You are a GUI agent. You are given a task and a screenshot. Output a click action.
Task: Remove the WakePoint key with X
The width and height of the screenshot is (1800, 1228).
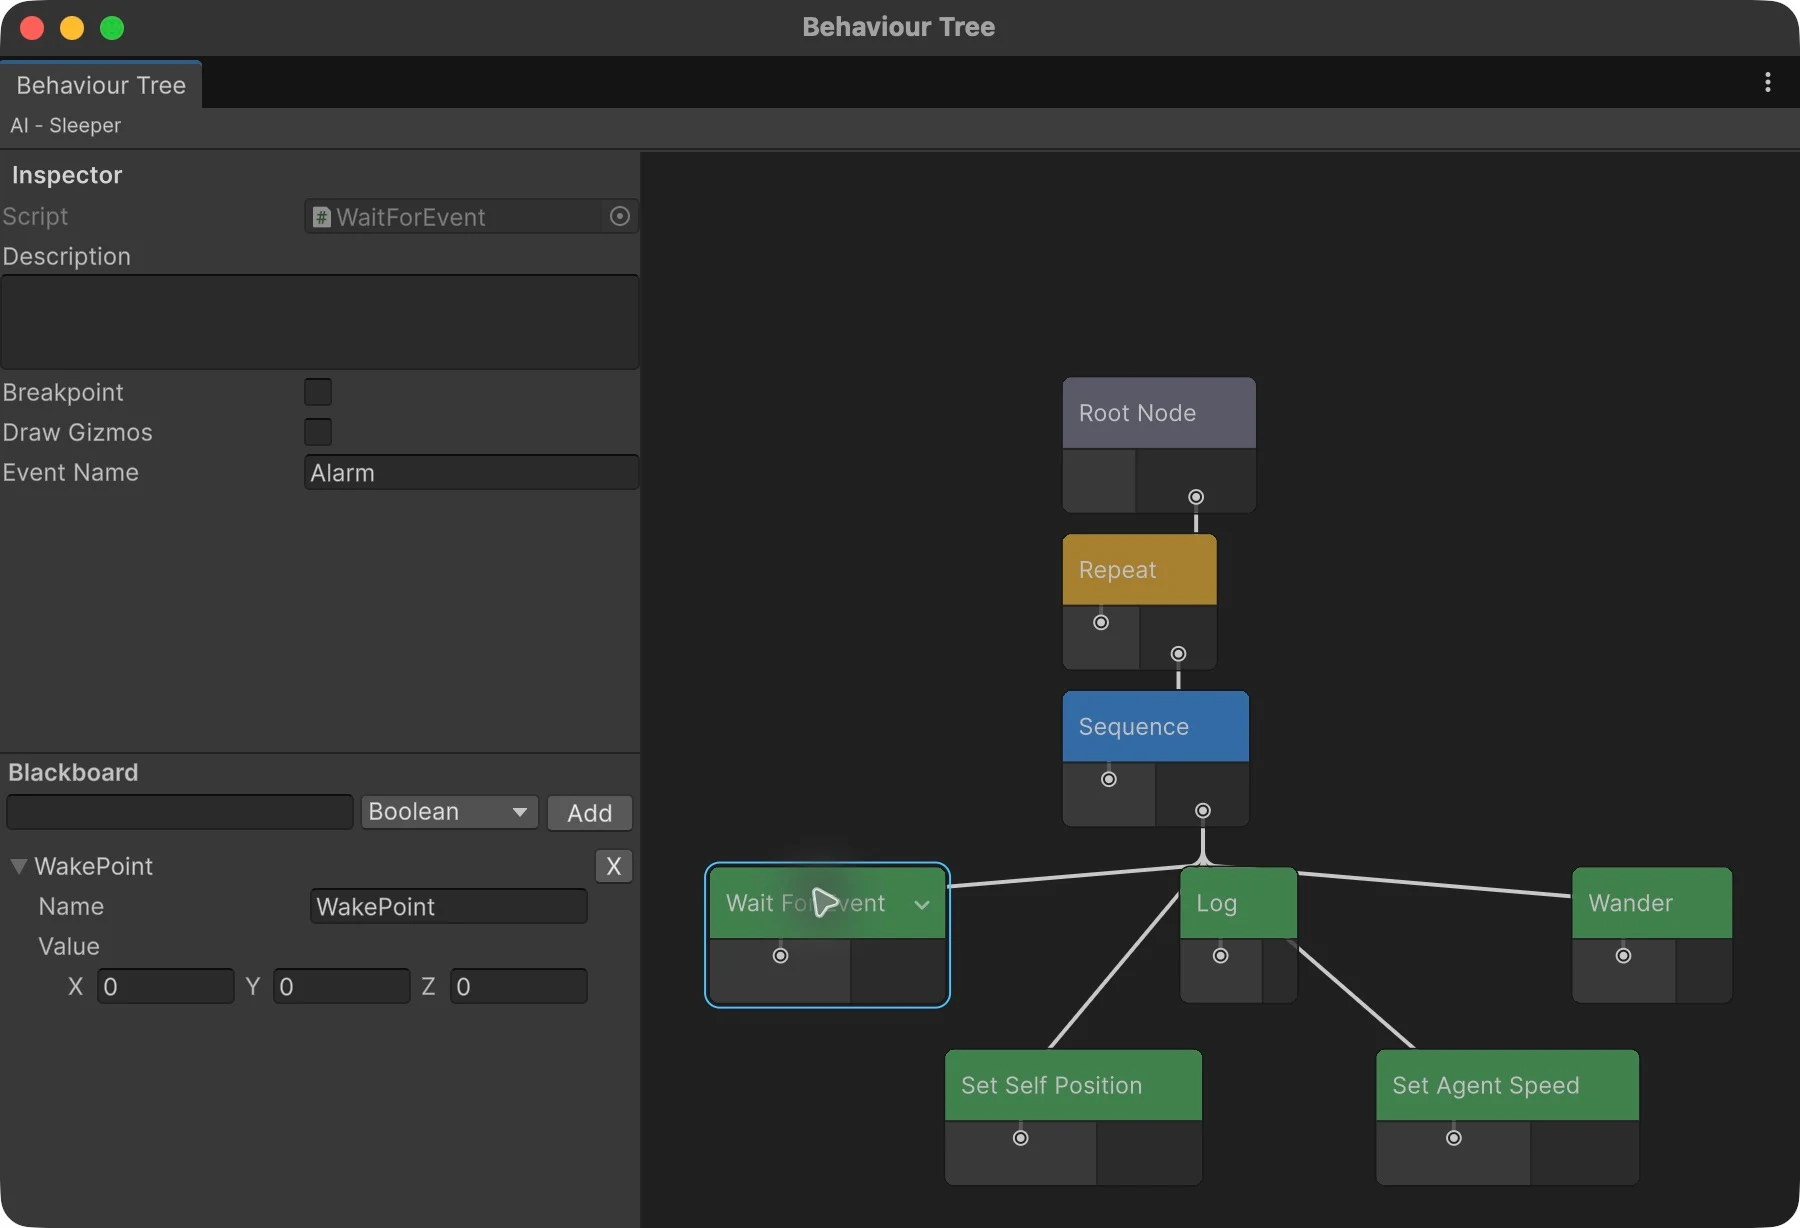point(614,866)
